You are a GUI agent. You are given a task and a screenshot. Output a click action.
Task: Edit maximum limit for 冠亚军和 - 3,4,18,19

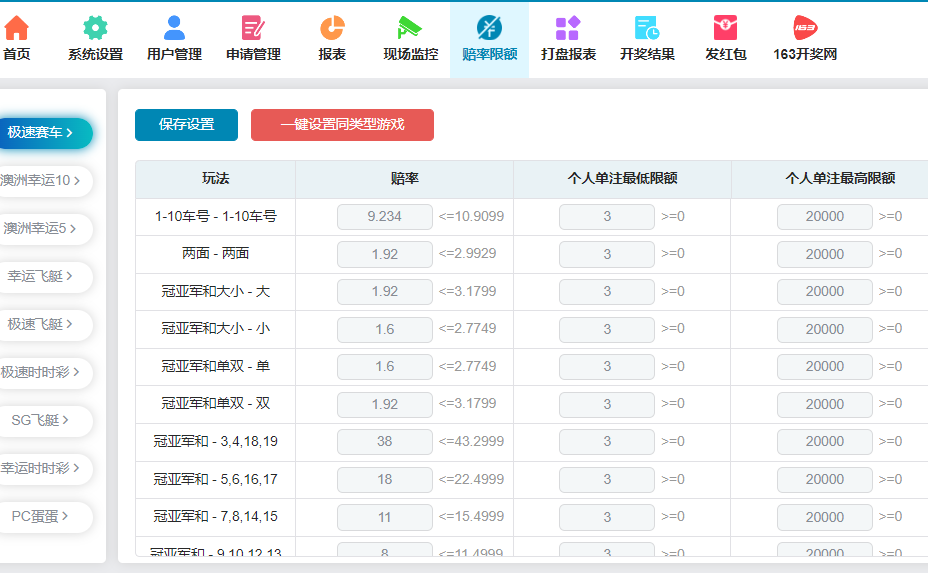click(824, 442)
